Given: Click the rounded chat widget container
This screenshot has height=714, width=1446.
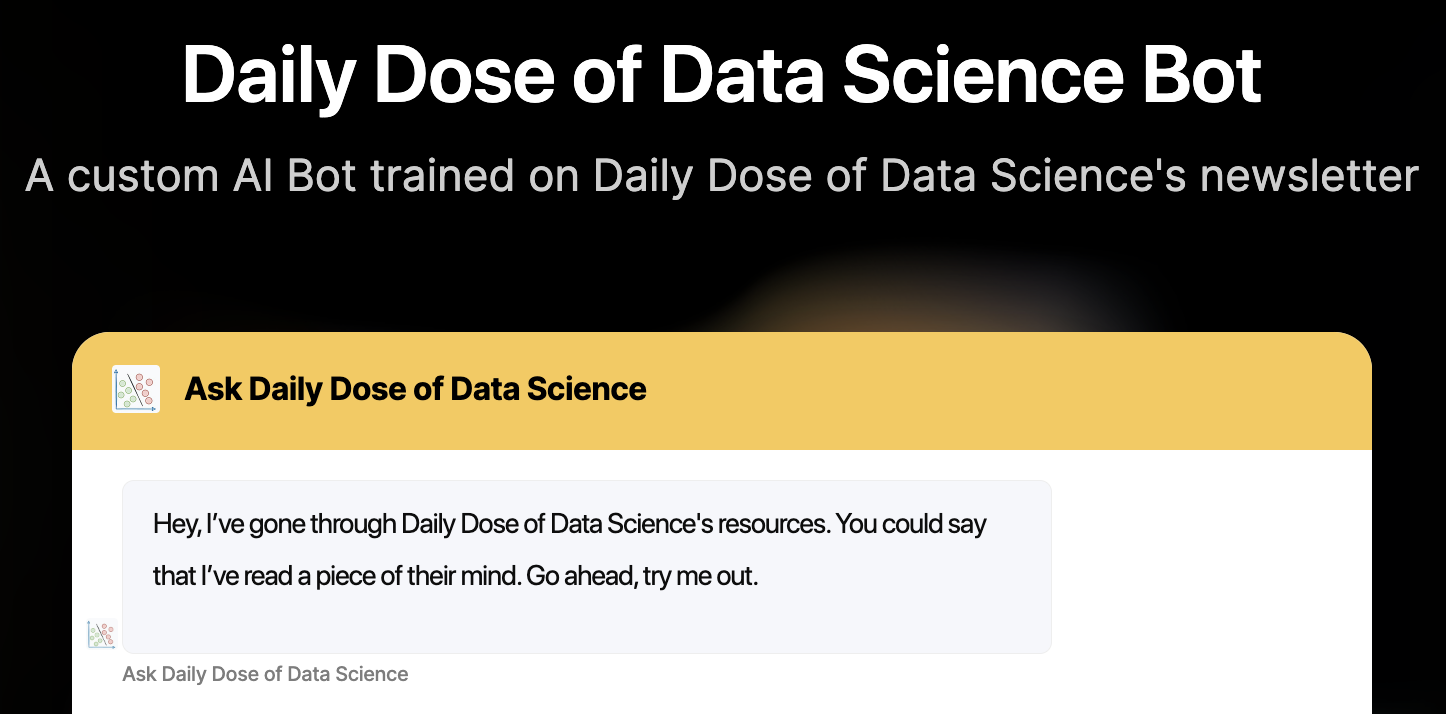Looking at the screenshot, I should point(722,520).
